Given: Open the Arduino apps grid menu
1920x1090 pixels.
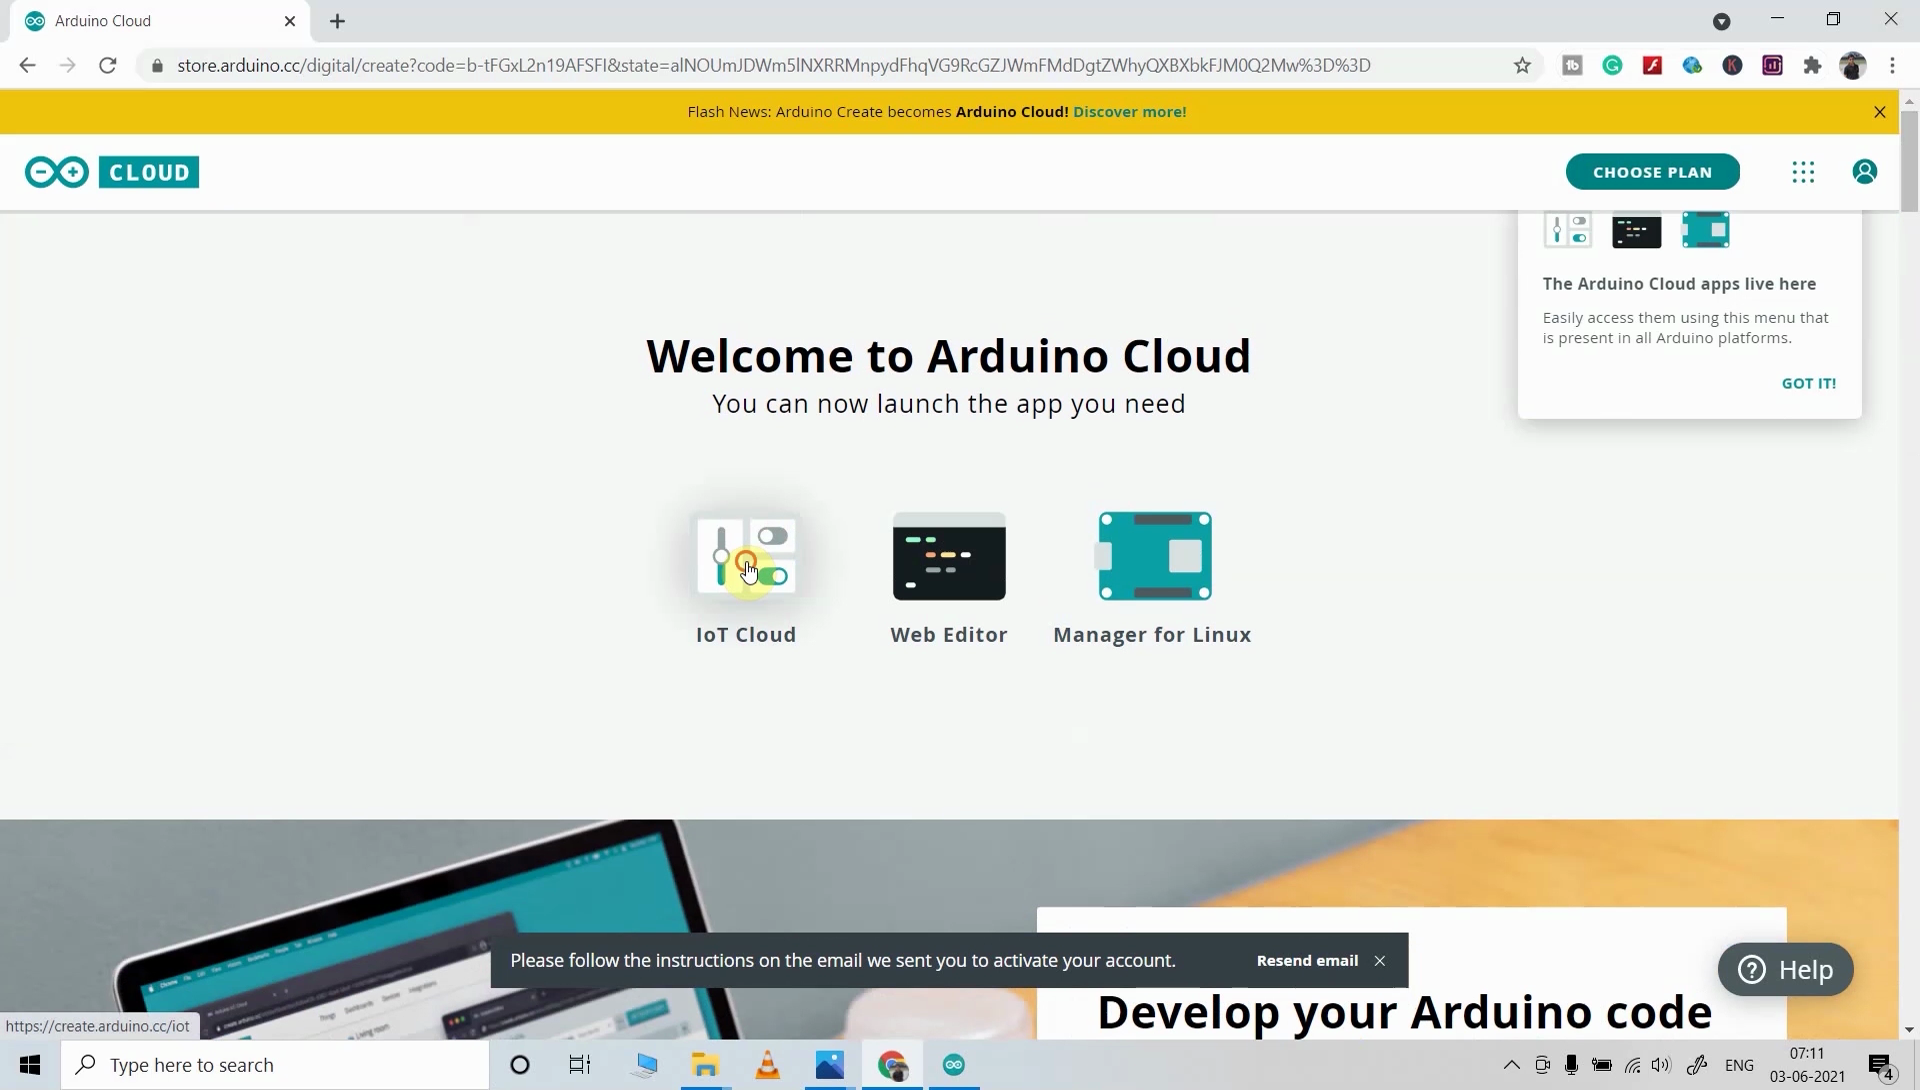Looking at the screenshot, I should coord(1803,172).
